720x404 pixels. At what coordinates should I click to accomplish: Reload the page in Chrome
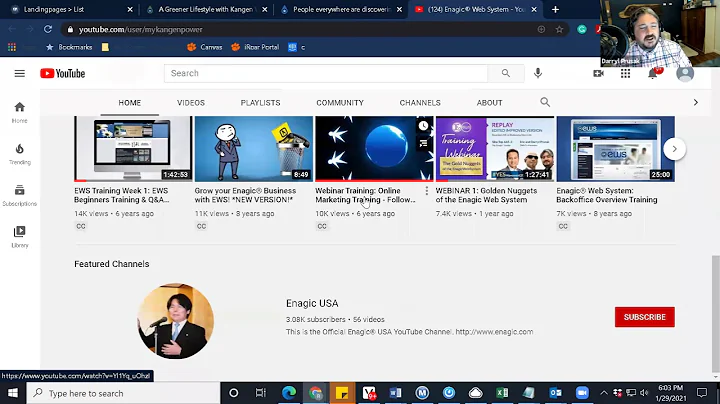(x=48, y=29)
